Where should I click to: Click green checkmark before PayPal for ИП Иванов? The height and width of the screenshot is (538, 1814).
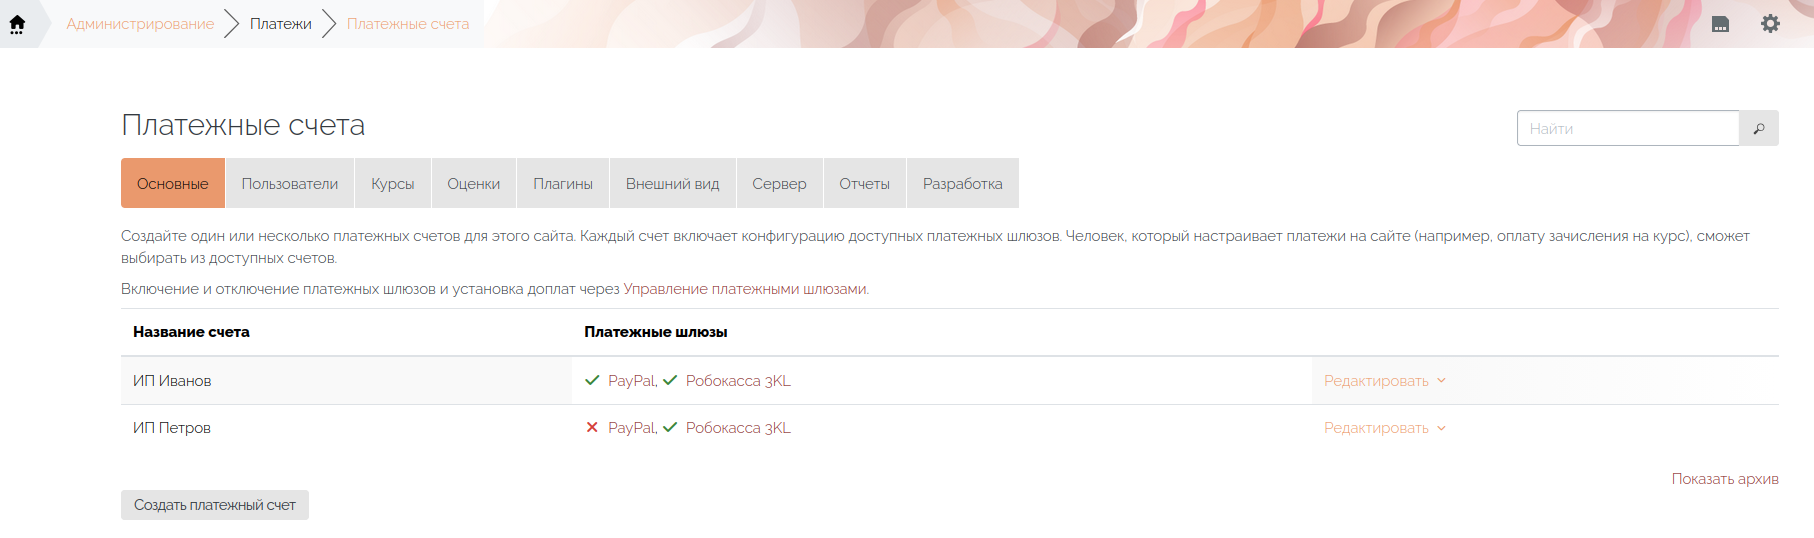pos(592,381)
